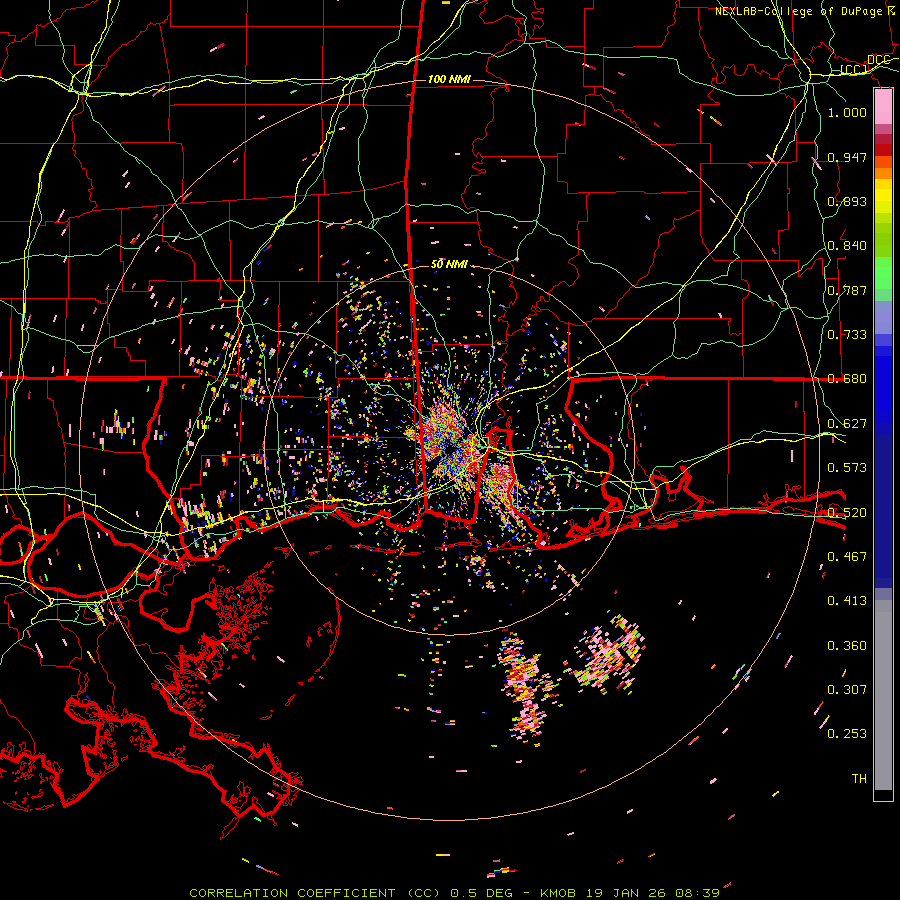Click the 100 NMI range ring label

(x=449, y=79)
